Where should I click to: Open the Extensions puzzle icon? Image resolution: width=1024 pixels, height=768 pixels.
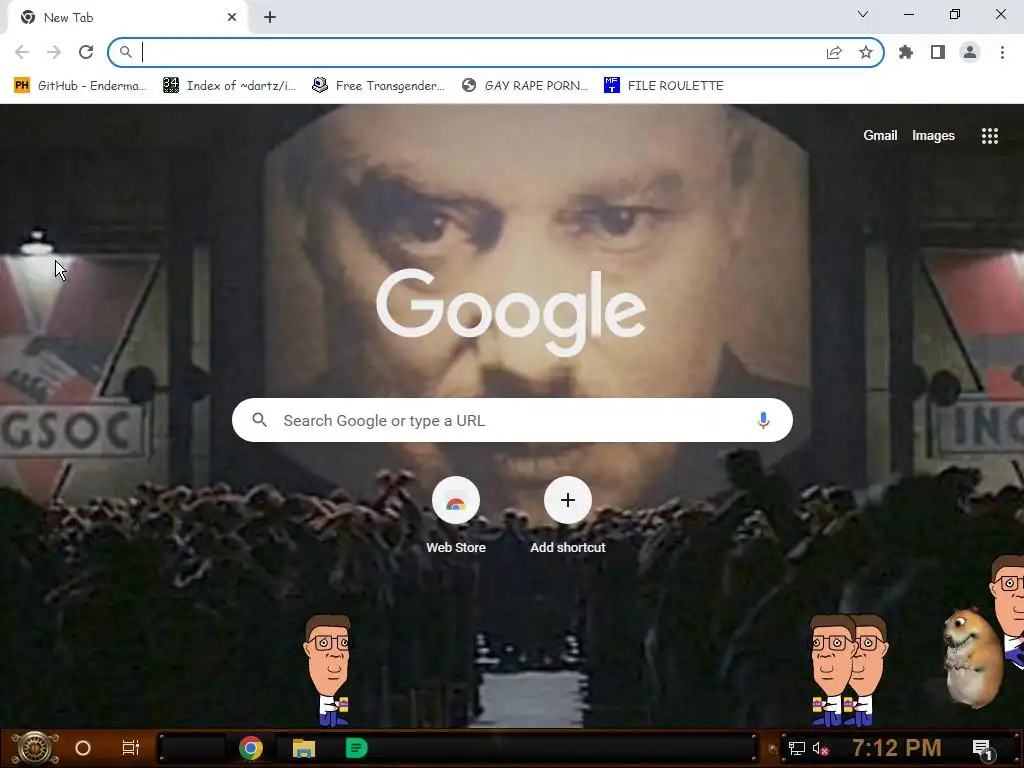pyautogui.click(x=906, y=52)
